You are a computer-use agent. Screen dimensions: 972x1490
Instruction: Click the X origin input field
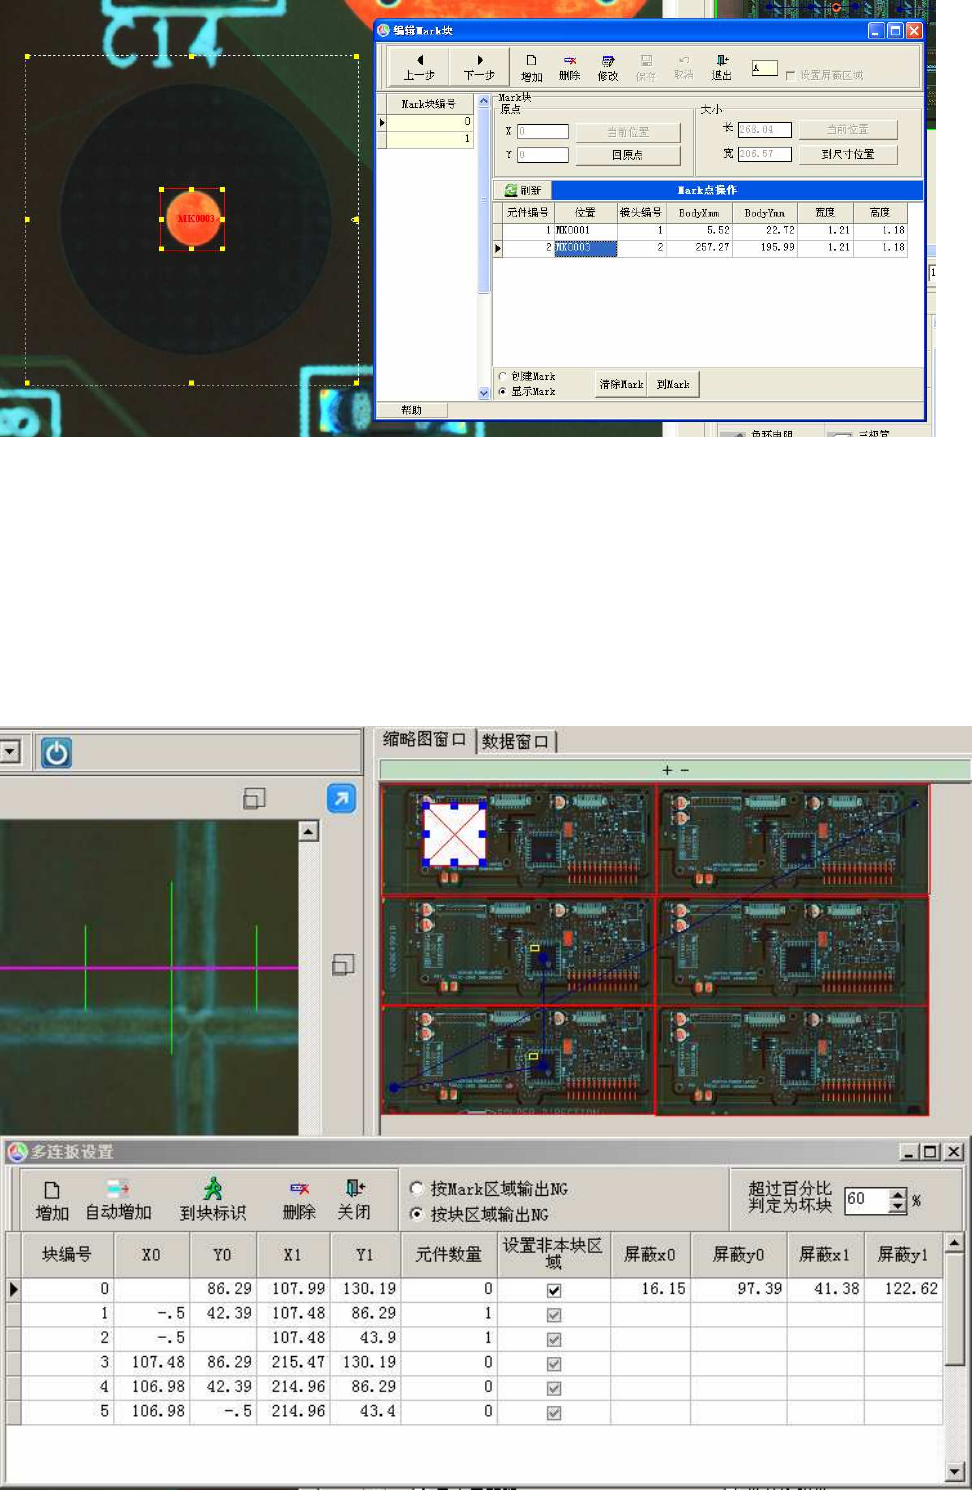tap(543, 132)
